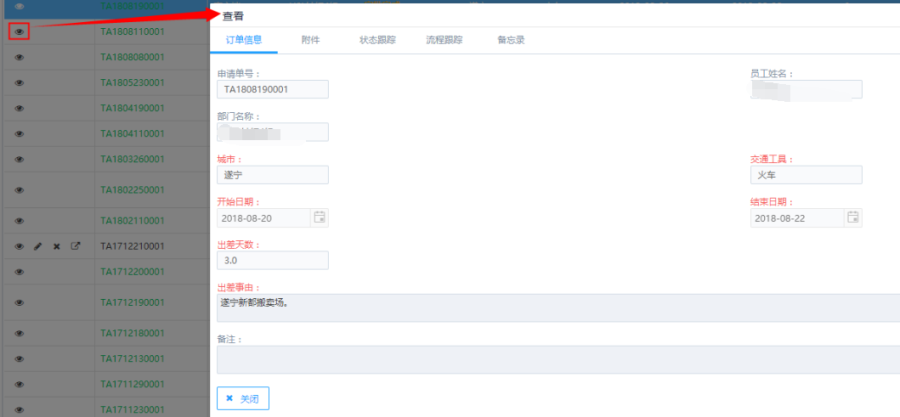
Task: Select the 流程跟踪 tab
Action: (x=444, y=41)
